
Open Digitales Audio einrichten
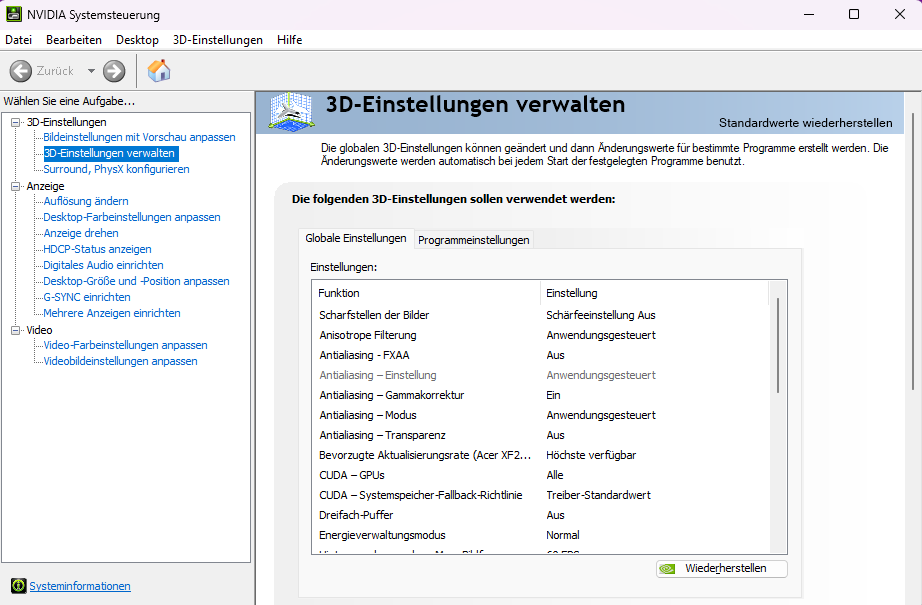[x=103, y=265]
